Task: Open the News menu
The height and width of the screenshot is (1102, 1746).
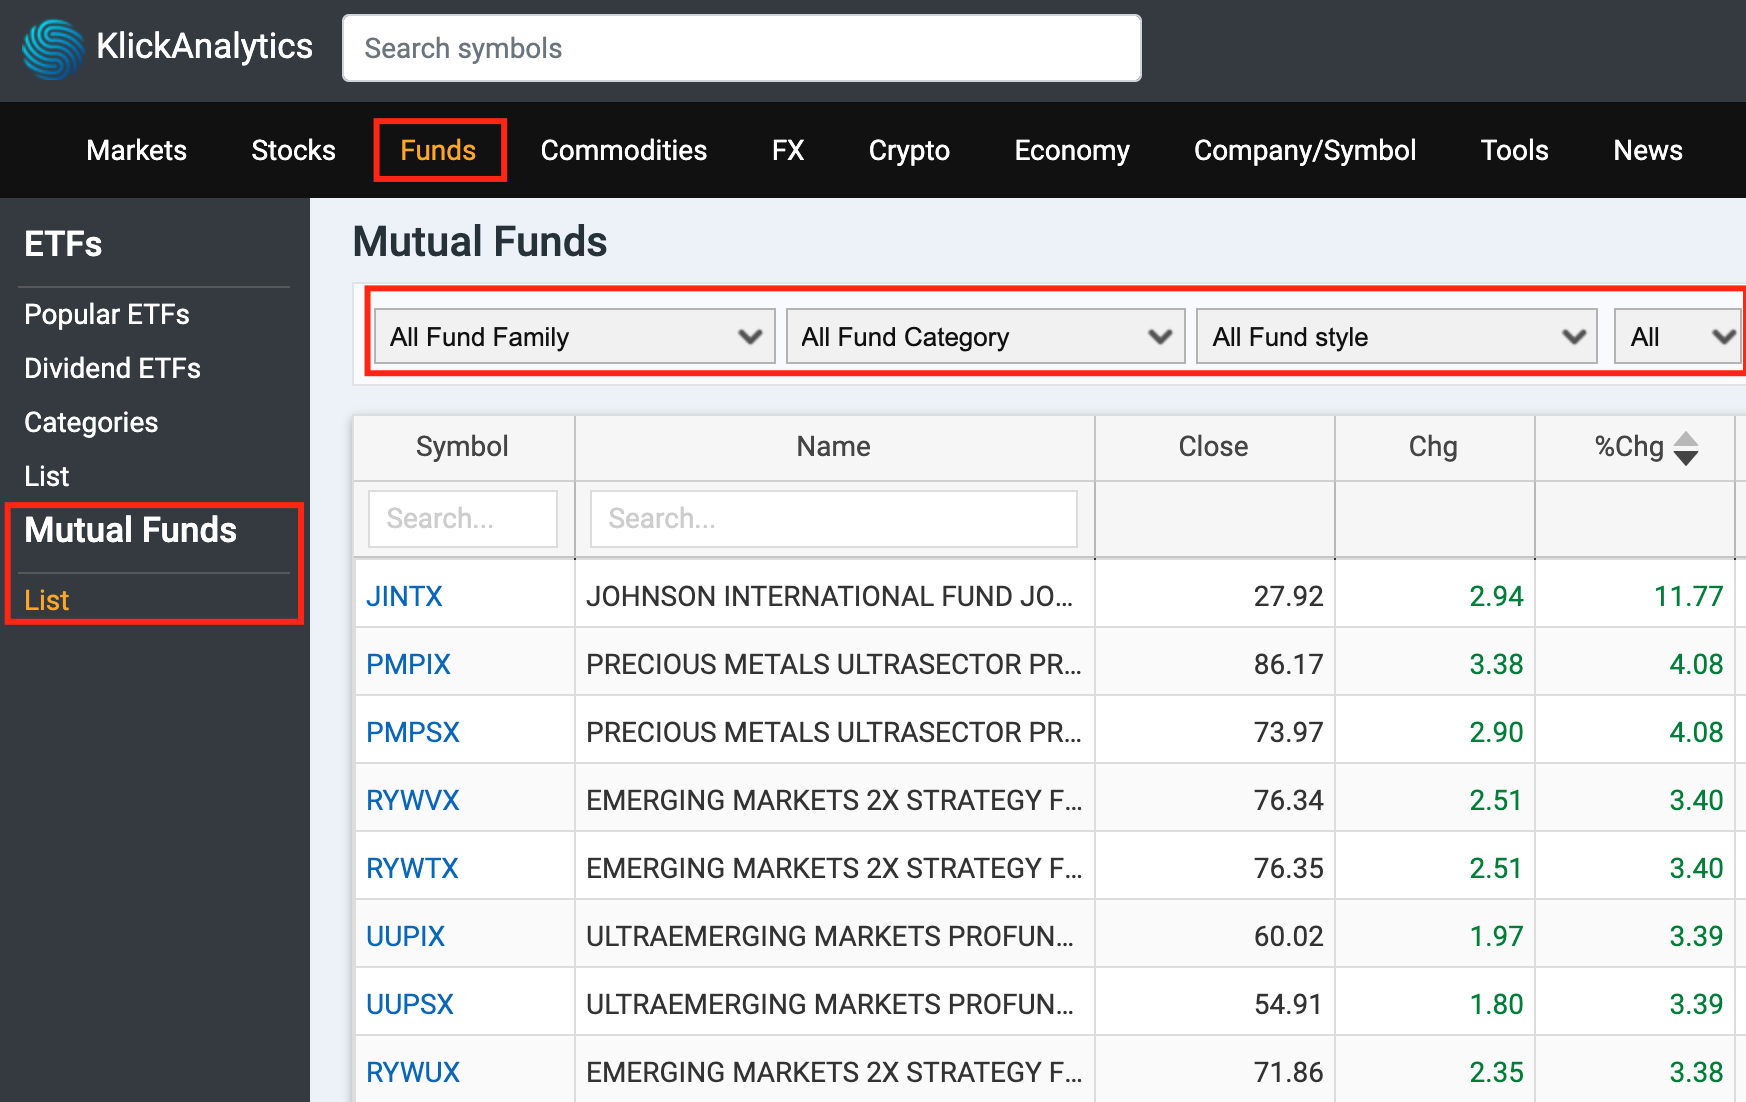Action: pyautogui.click(x=1648, y=150)
